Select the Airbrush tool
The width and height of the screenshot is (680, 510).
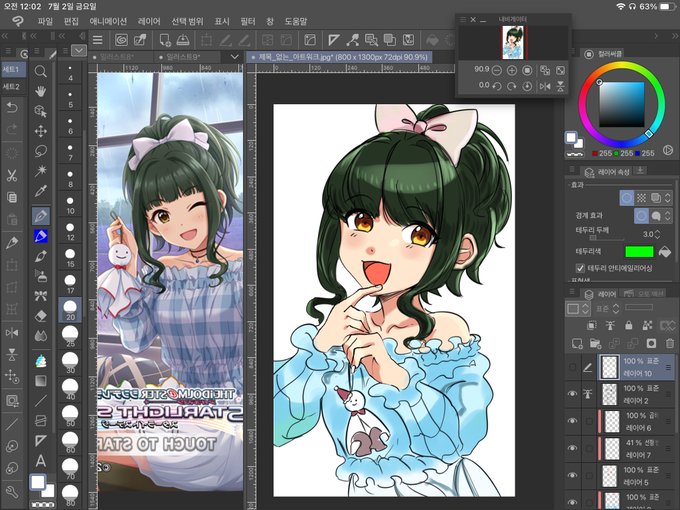pos(40,276)
